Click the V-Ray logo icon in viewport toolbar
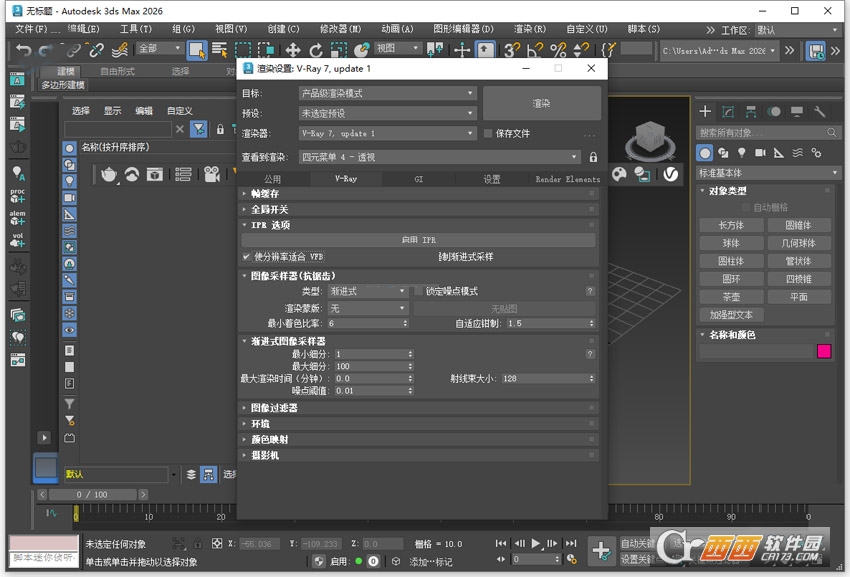850x577 pixels. pos(671,174)
